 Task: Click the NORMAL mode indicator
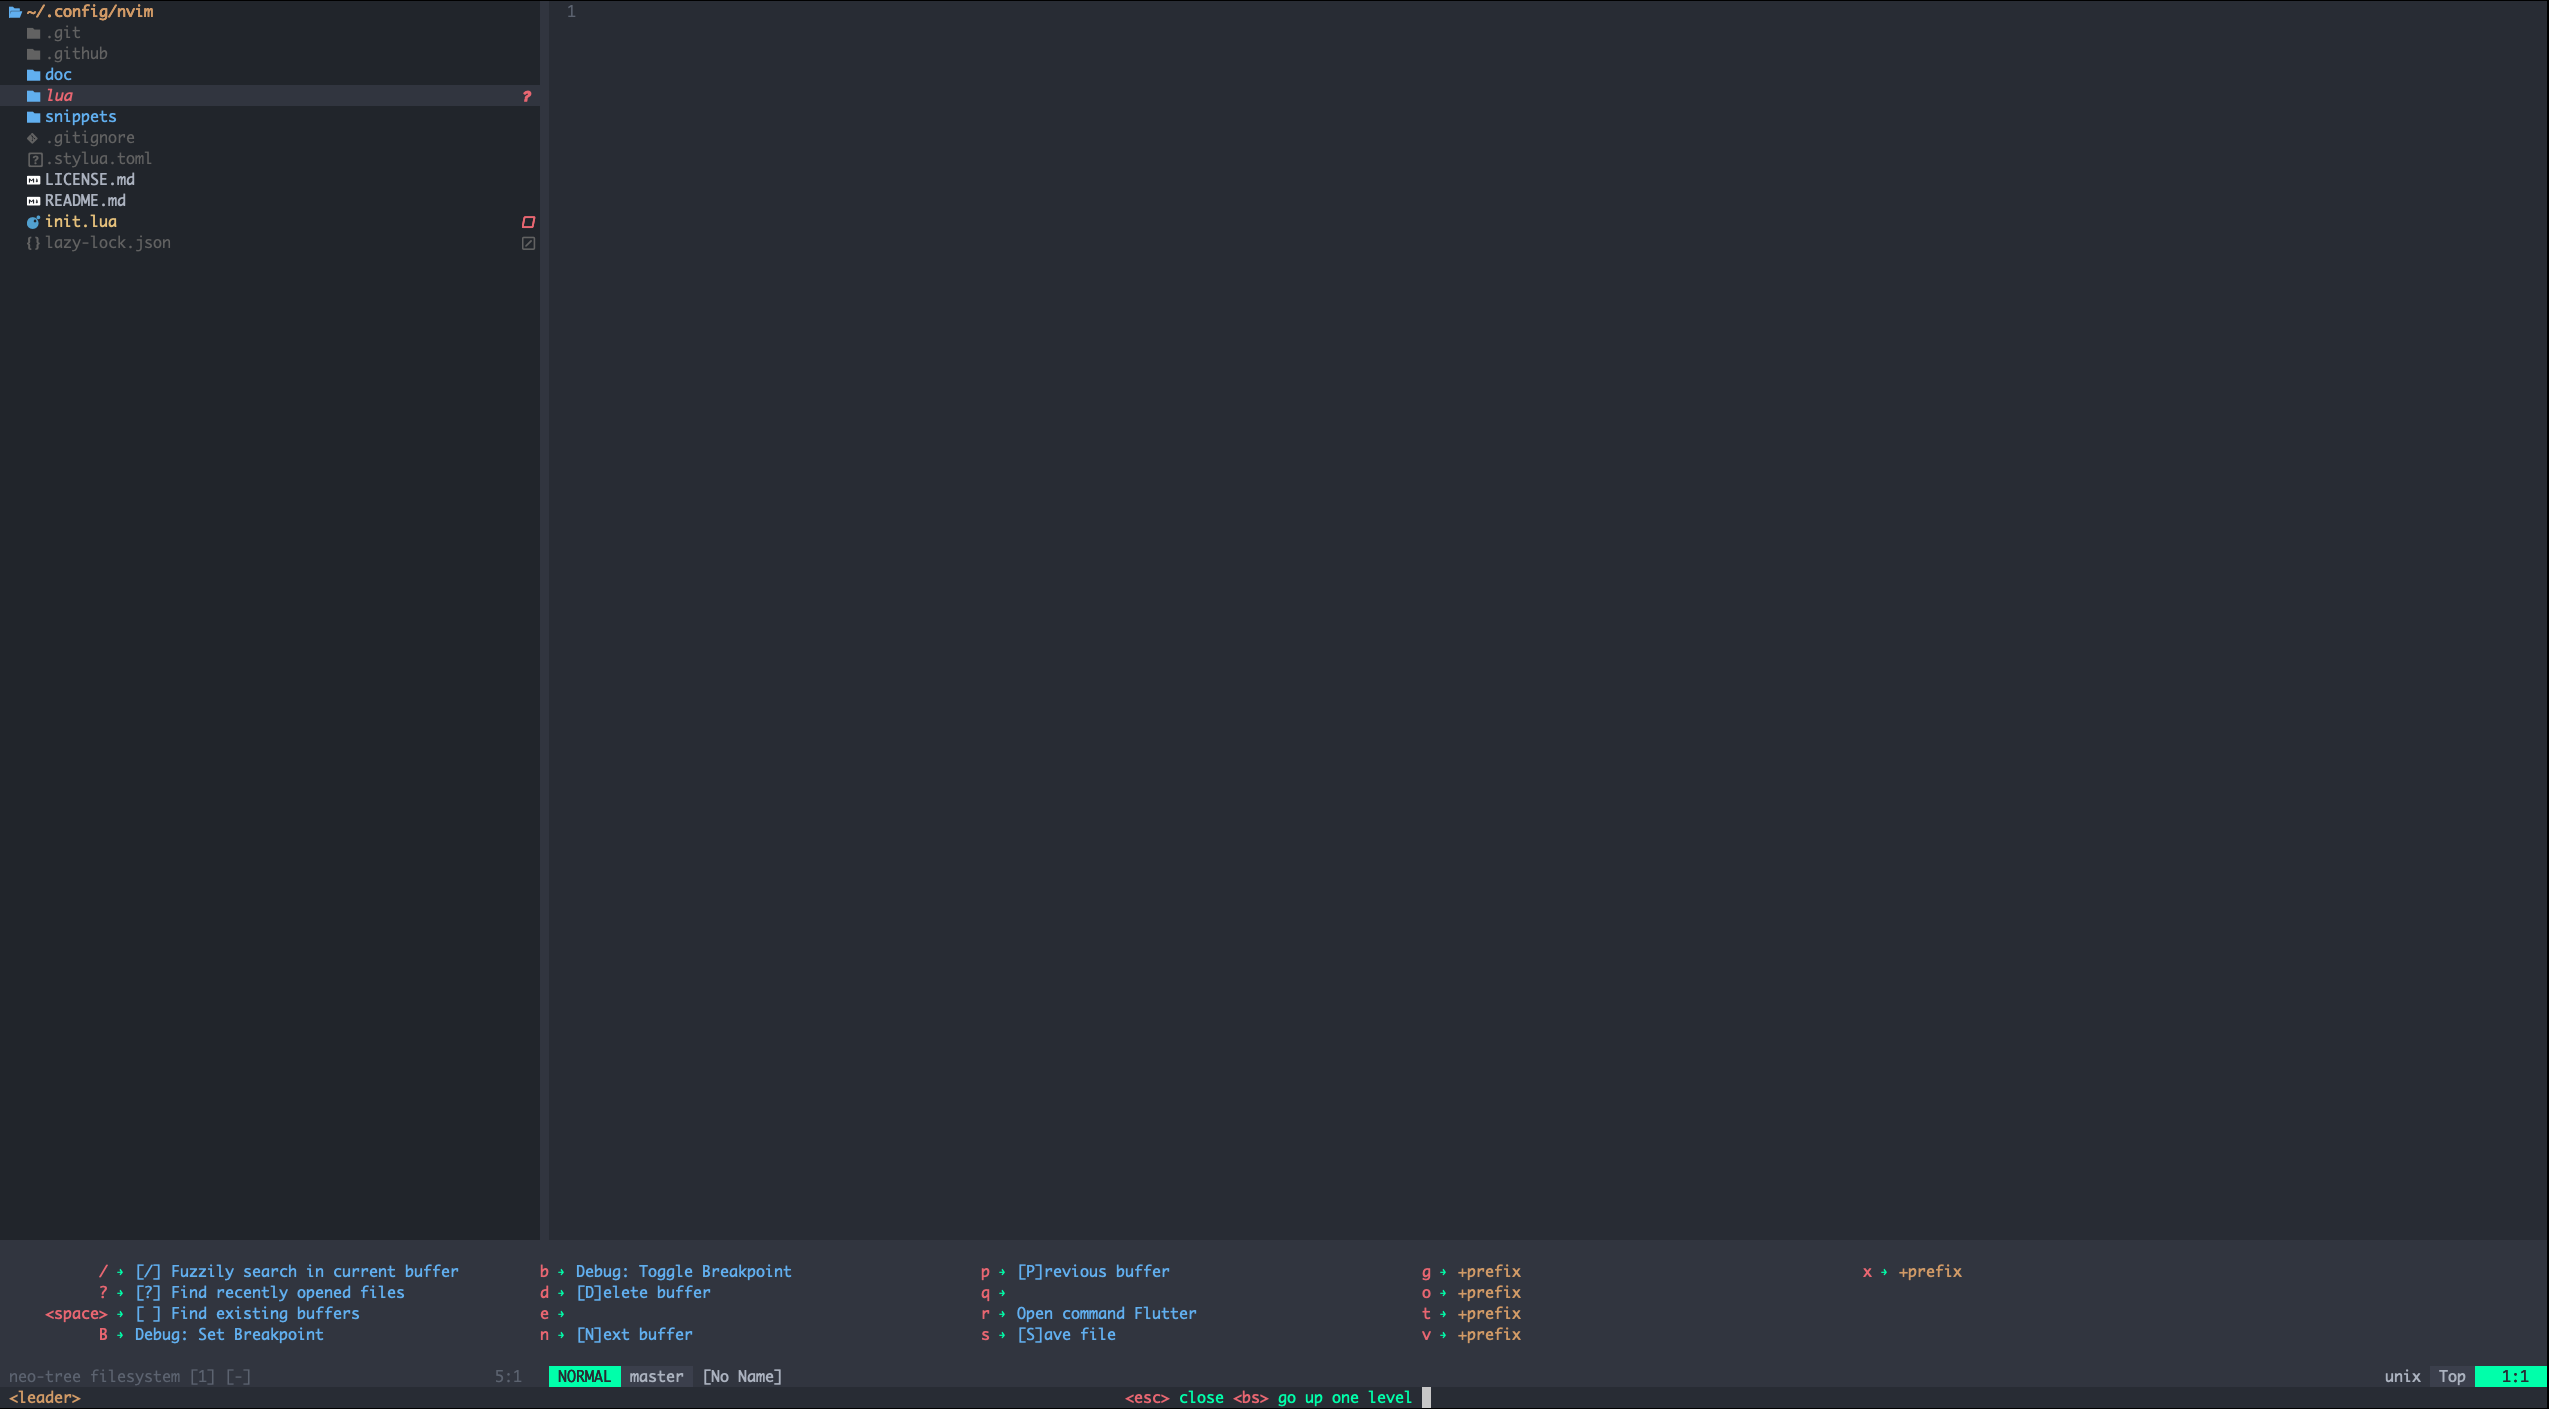click(x=584, y=1376)
